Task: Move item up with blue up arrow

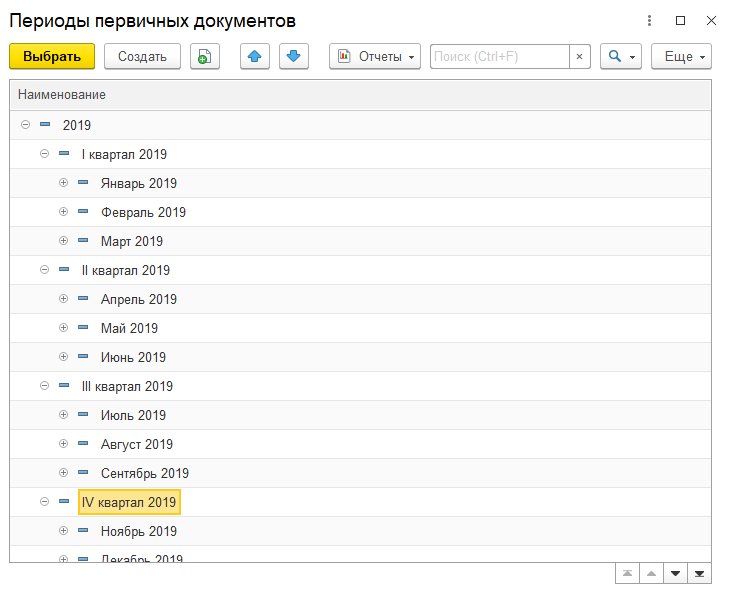Action: coord(255,57)
